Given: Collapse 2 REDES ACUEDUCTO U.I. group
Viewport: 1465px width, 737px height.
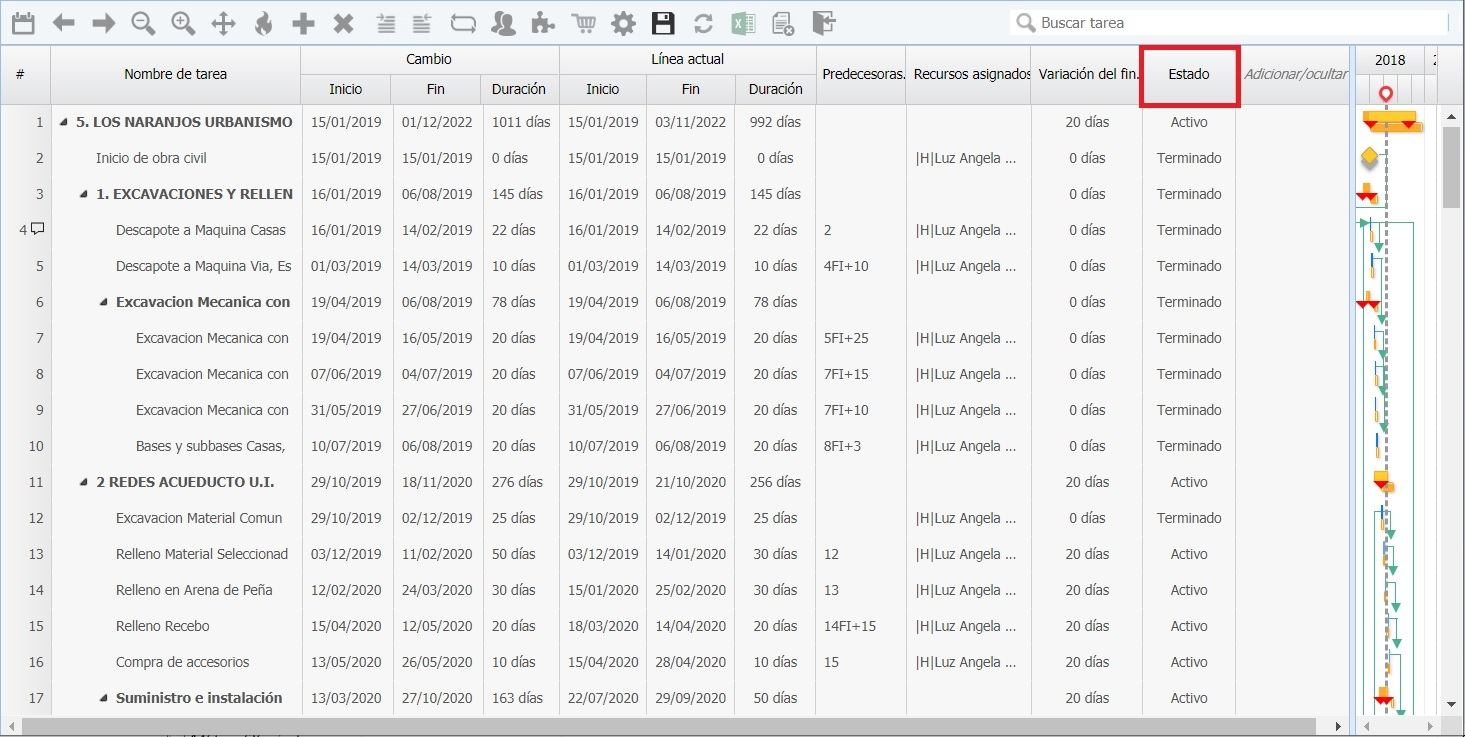Looking at the screenshot, I should click(x=84, y=482).
